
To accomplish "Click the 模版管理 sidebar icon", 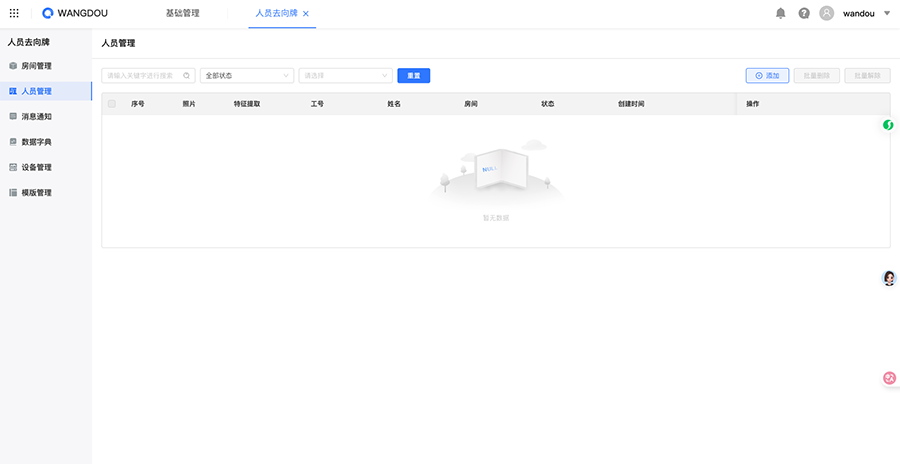I will click(13, 192).
